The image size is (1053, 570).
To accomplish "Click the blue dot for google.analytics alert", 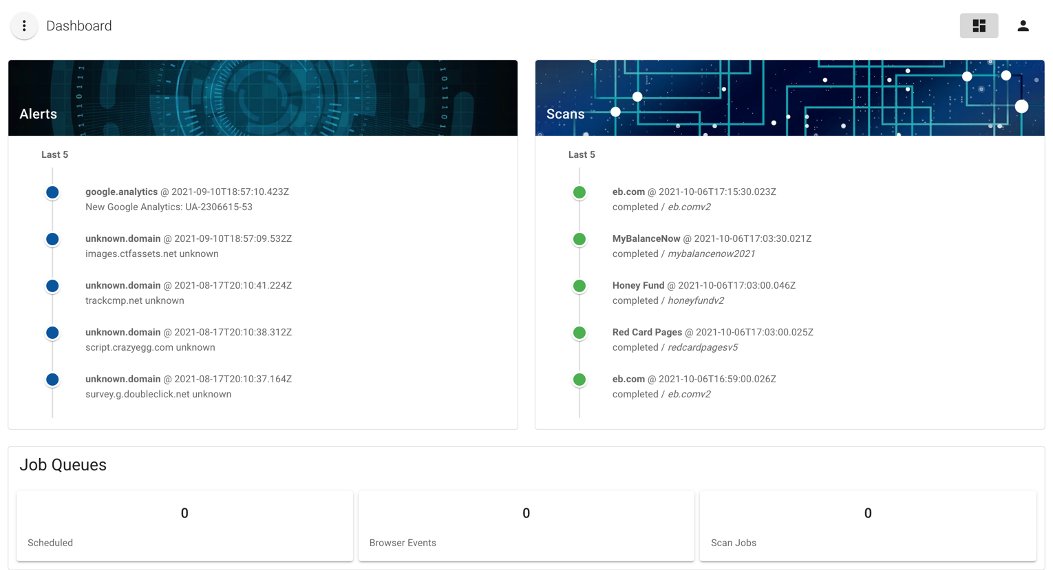I will click(x=53, y=193).
